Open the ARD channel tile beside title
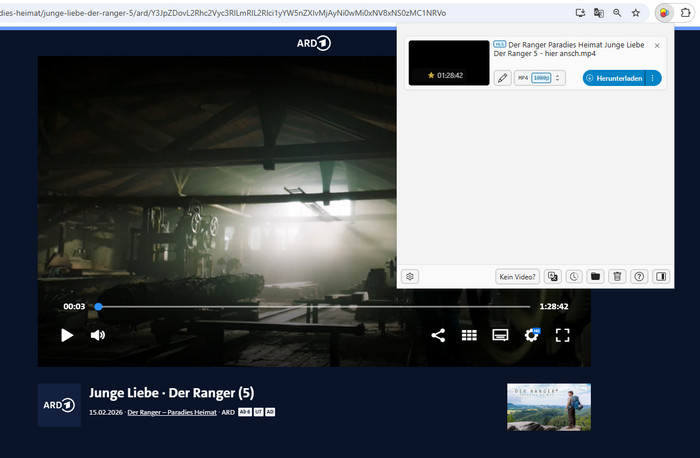 [x=59, y=405]
